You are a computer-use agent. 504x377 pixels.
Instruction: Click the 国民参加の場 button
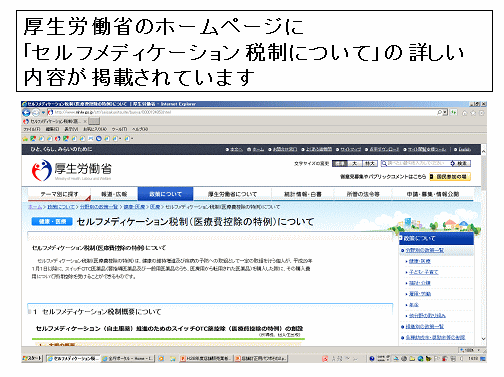pyautogui.click(x=450, y=177)
